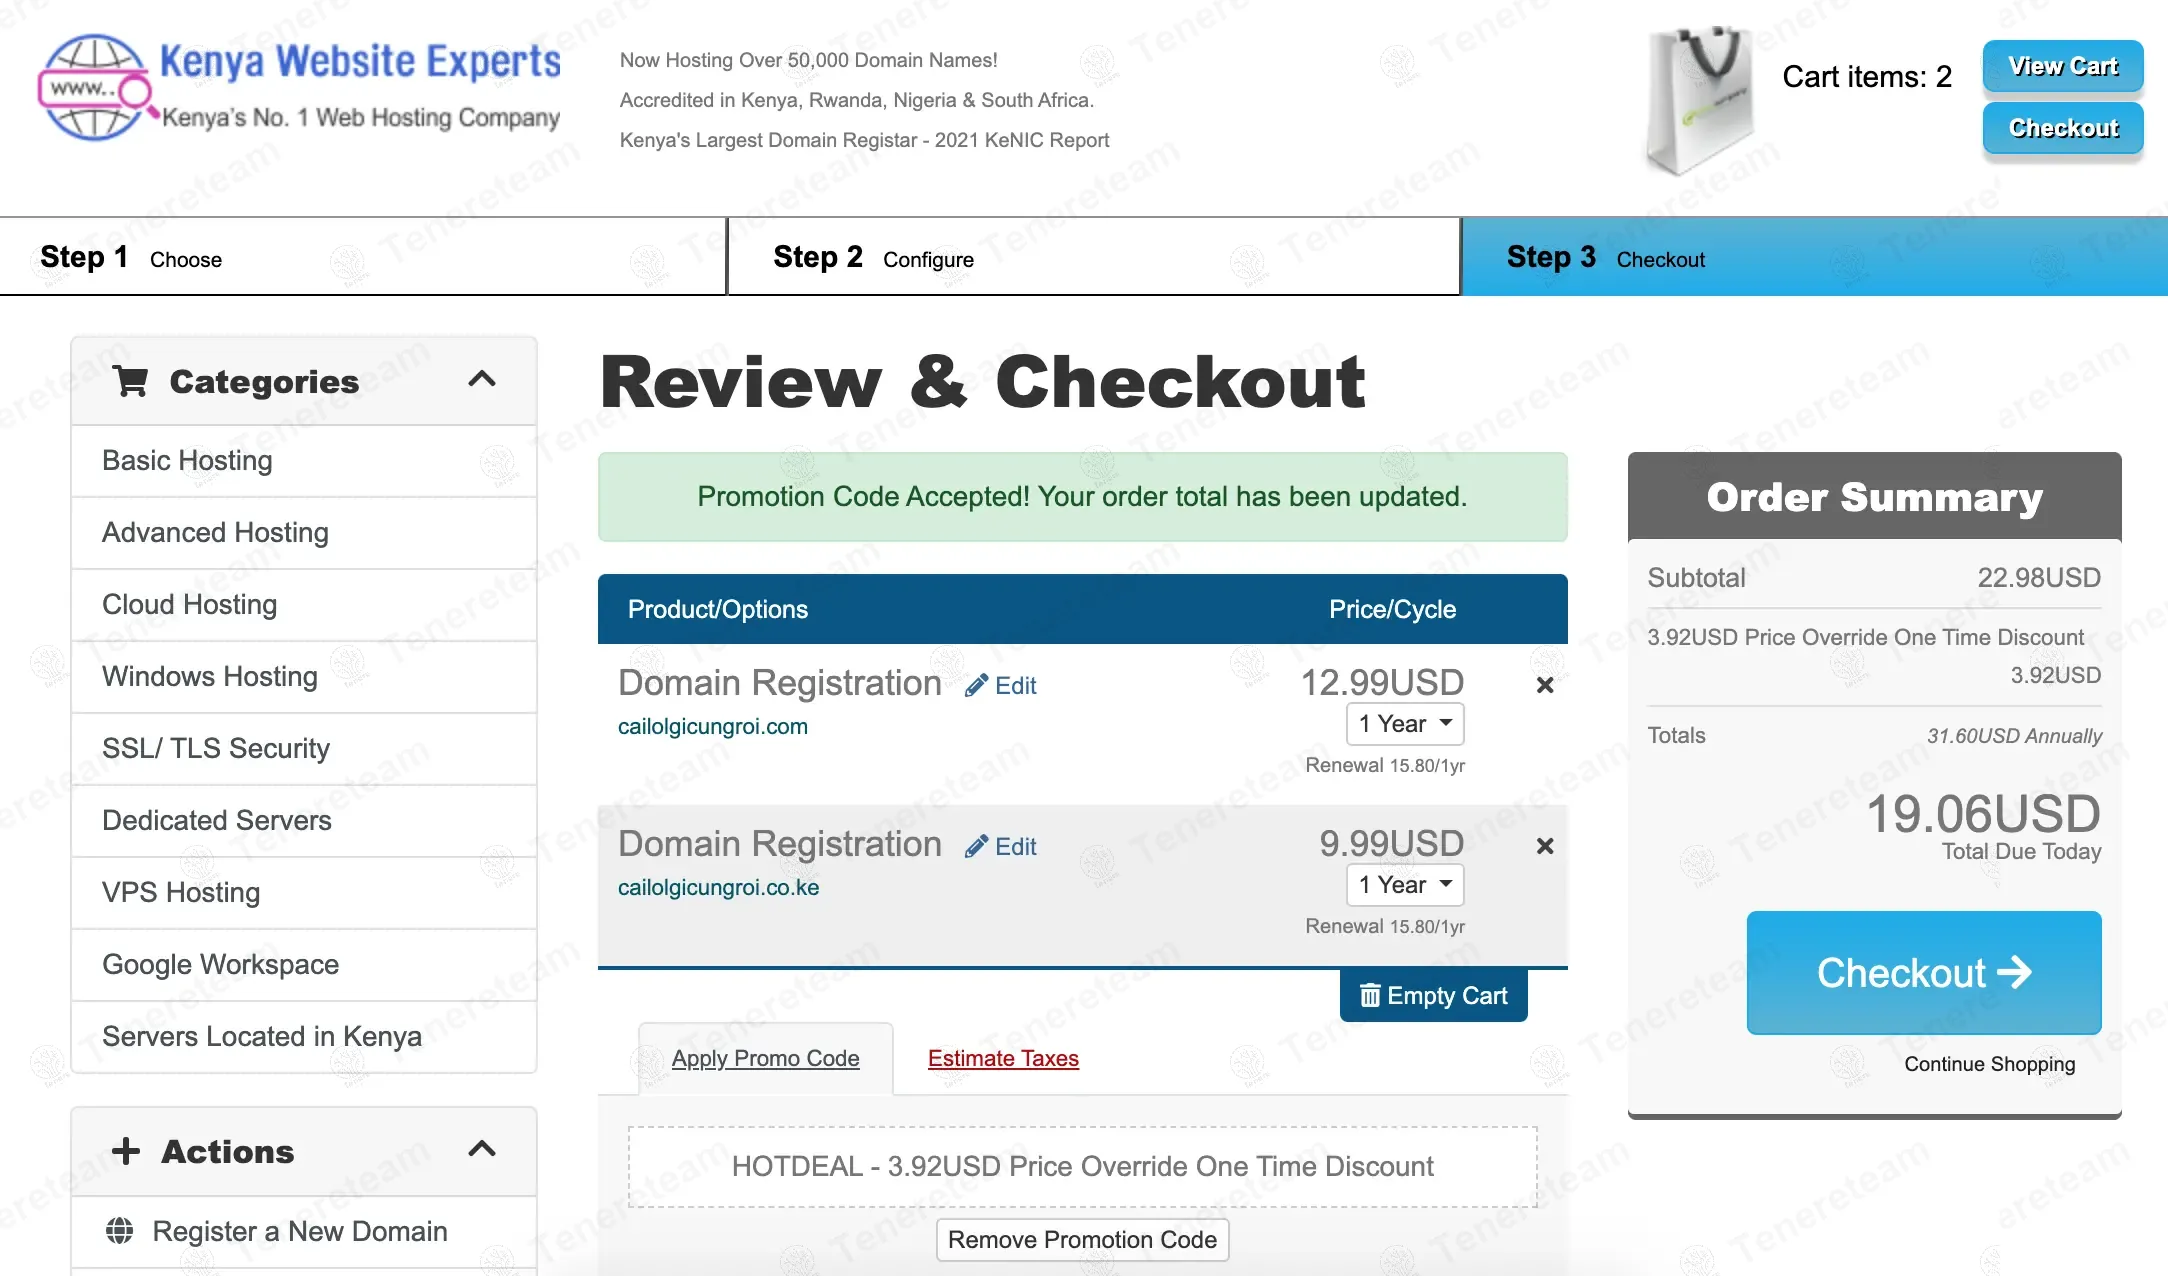This screenshot has width=2168, height=1276.
Task: Click Register a New Domain action
Action: point(304,1231)
